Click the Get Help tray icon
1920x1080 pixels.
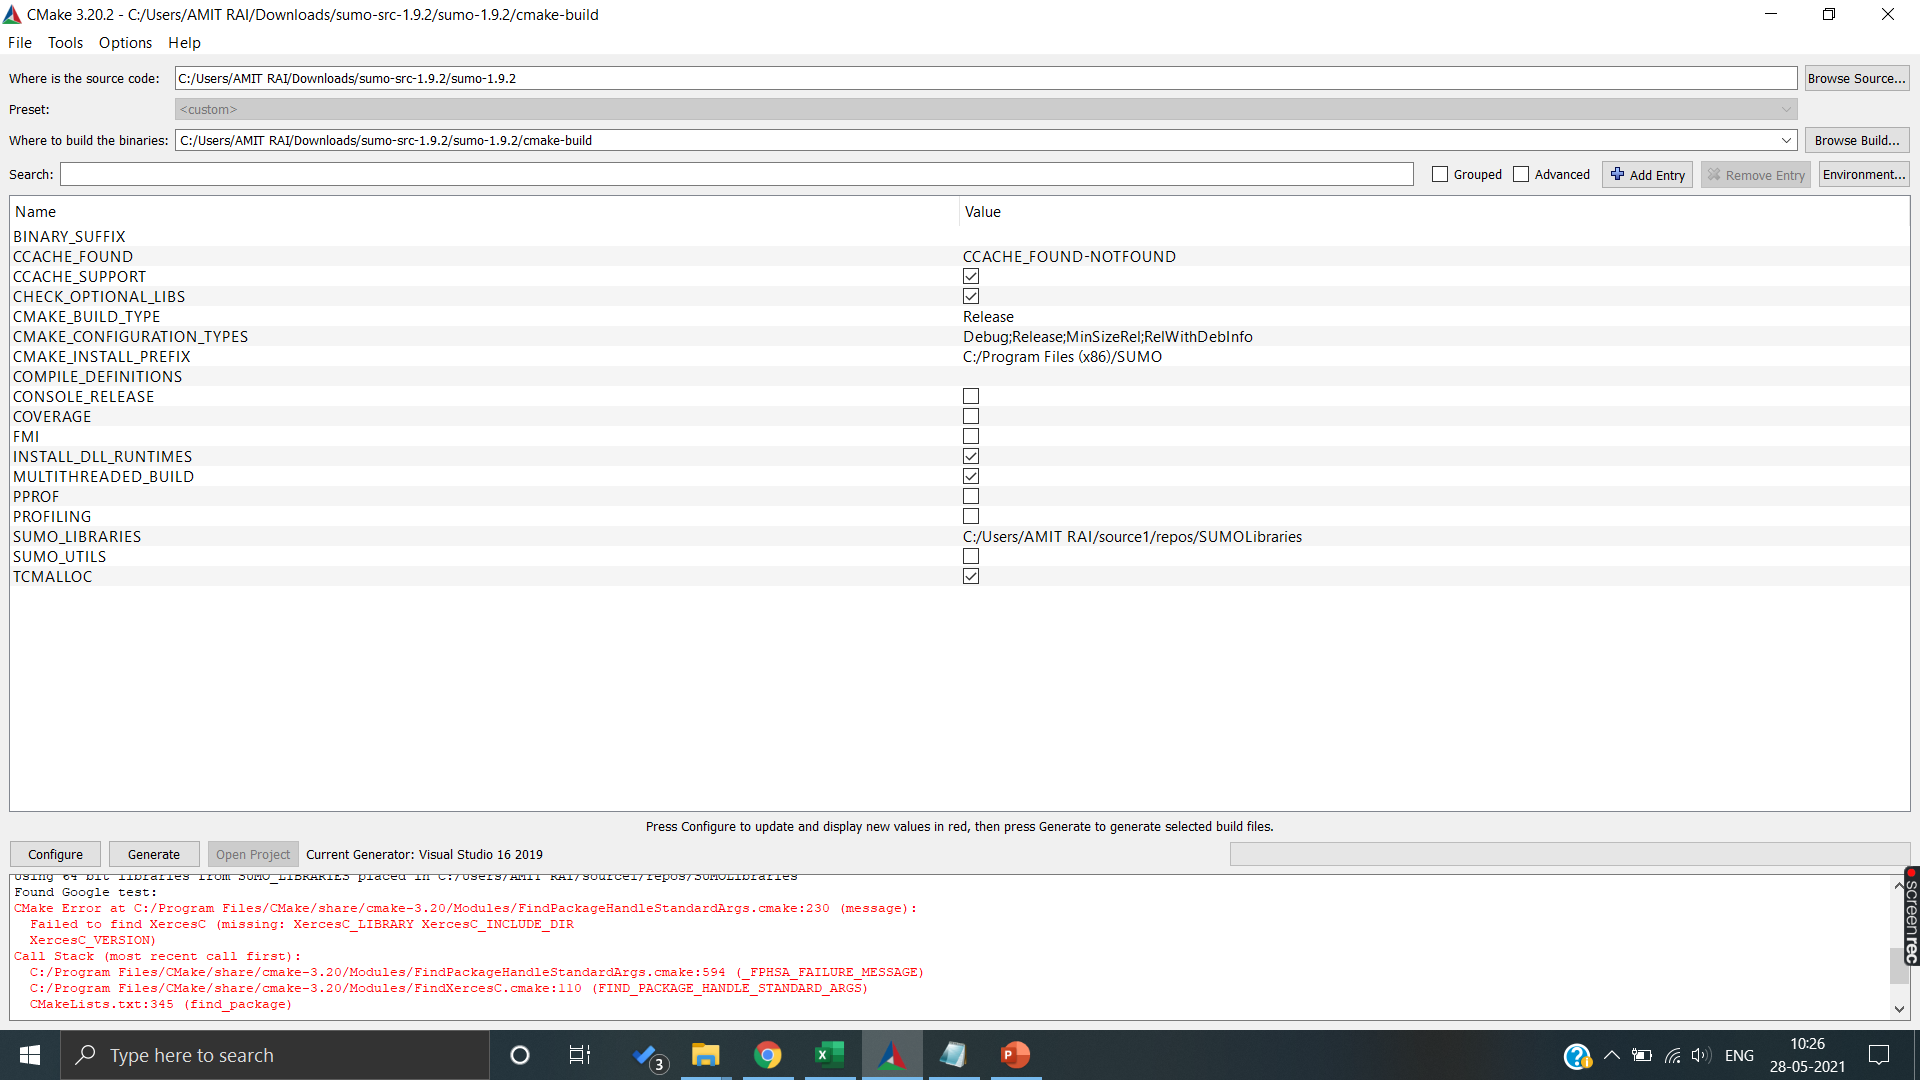click(x=1577, y=1056)
